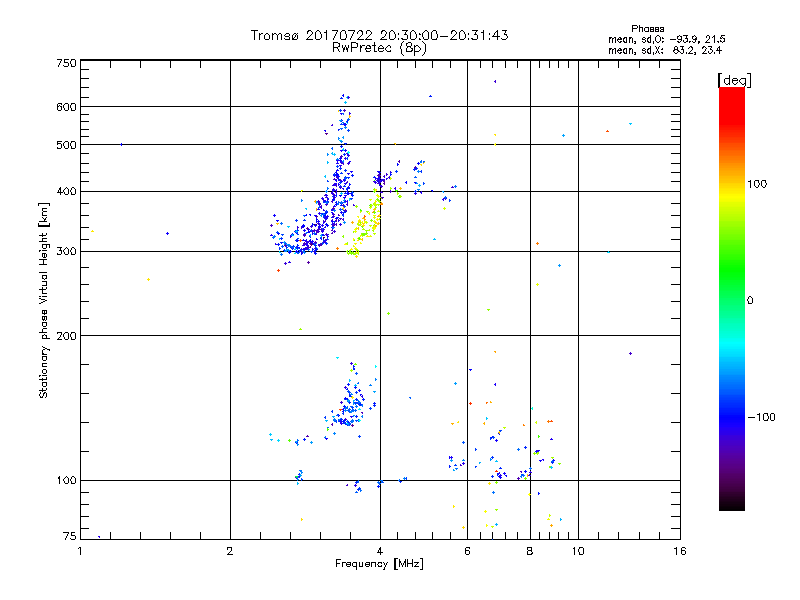Image resolution: width=800 pixels, height=600 pixels.
Task: Click the y-axis tick label "100"
Action: point(66,480)
